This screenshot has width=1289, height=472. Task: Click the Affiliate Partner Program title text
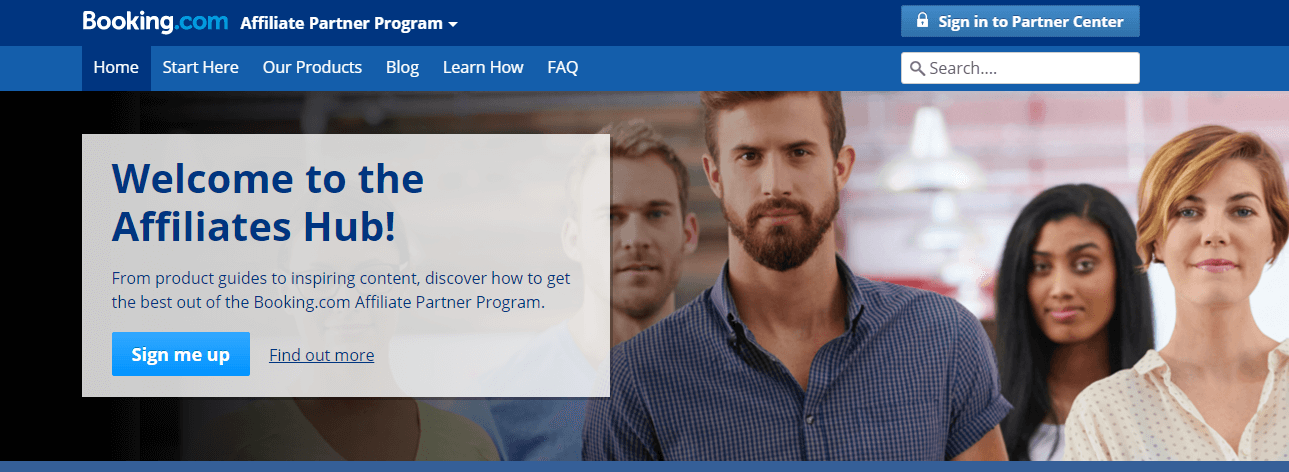[x=341, y=22]
